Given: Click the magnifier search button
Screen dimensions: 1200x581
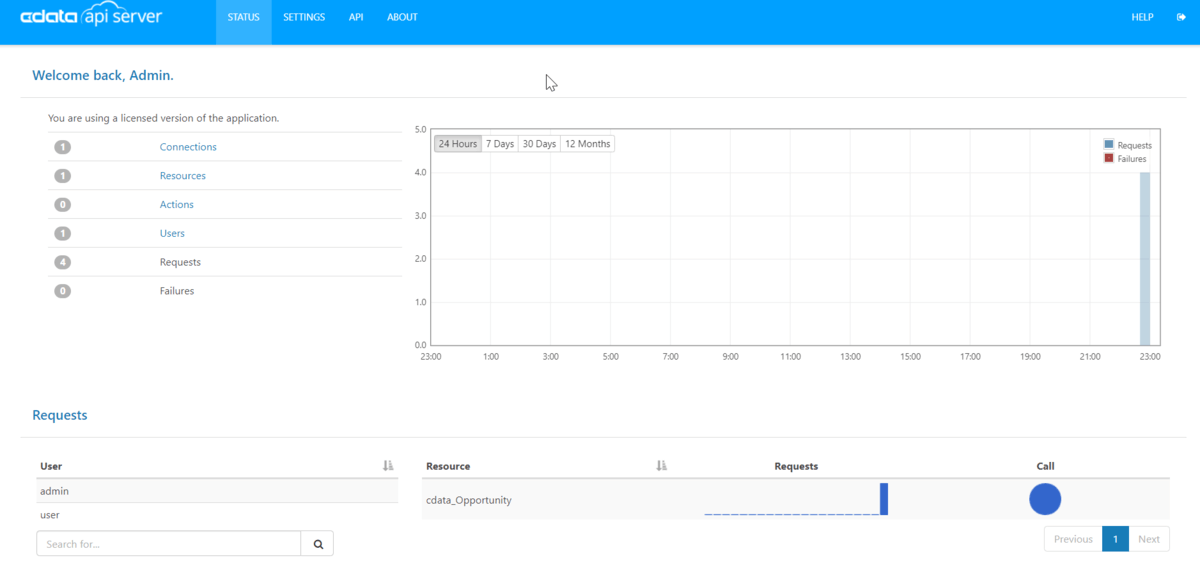Looking at the screenshot, I should point(318,543).
